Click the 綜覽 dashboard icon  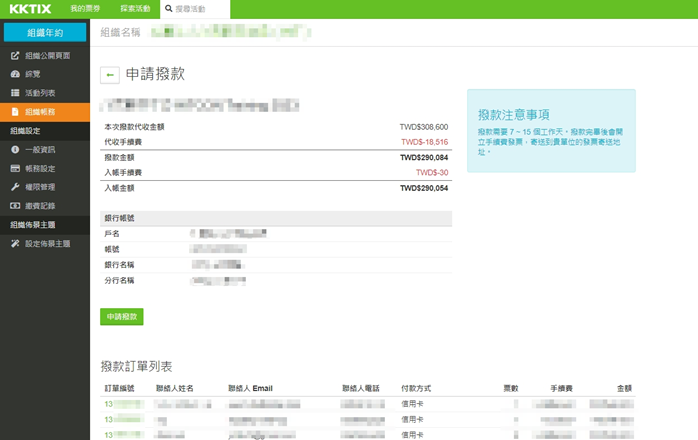click(15, 74)
